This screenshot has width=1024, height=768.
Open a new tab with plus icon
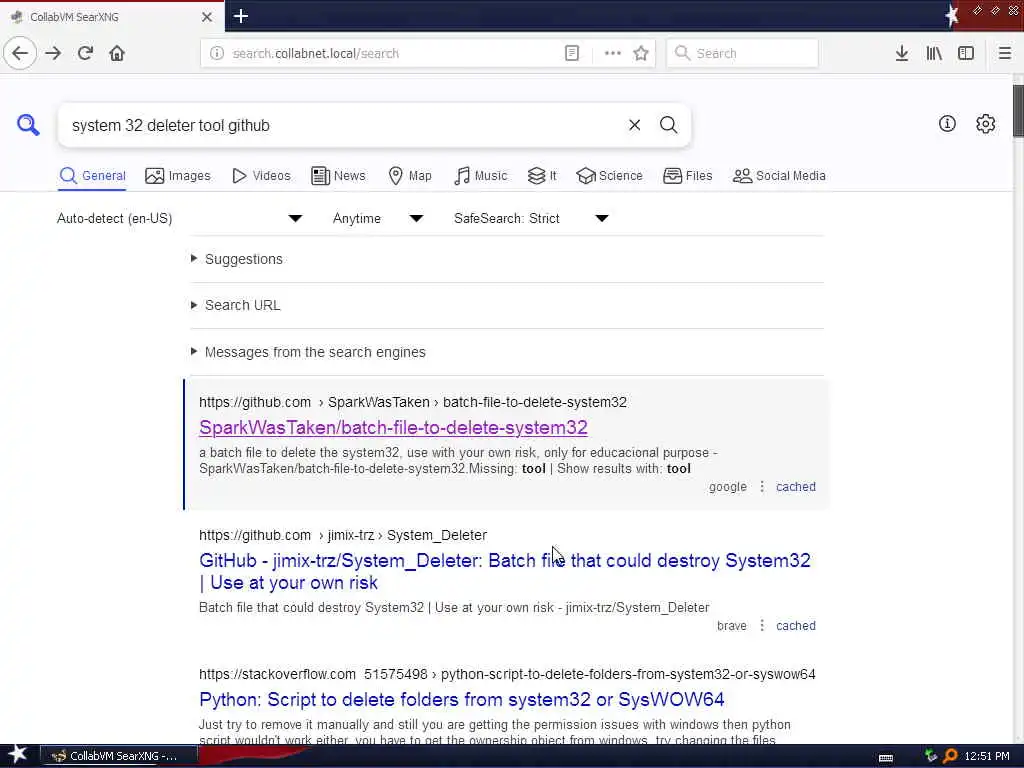pyautogui.click(x=241, y=16)
